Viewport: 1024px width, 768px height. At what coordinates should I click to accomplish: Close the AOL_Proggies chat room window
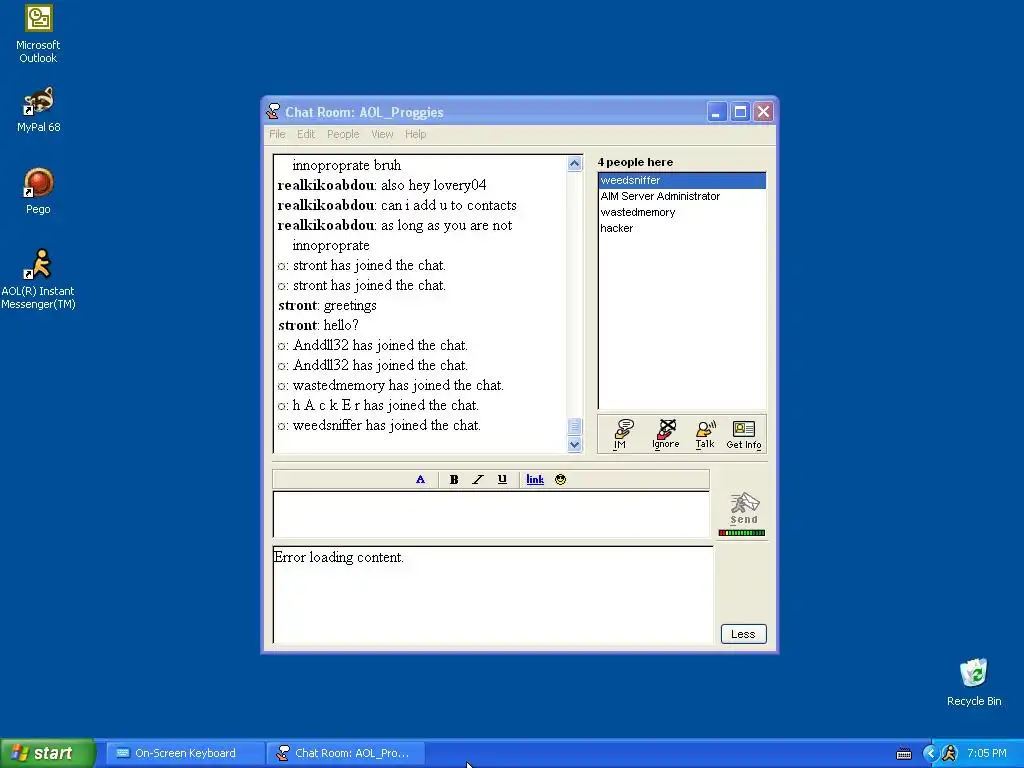763,112
